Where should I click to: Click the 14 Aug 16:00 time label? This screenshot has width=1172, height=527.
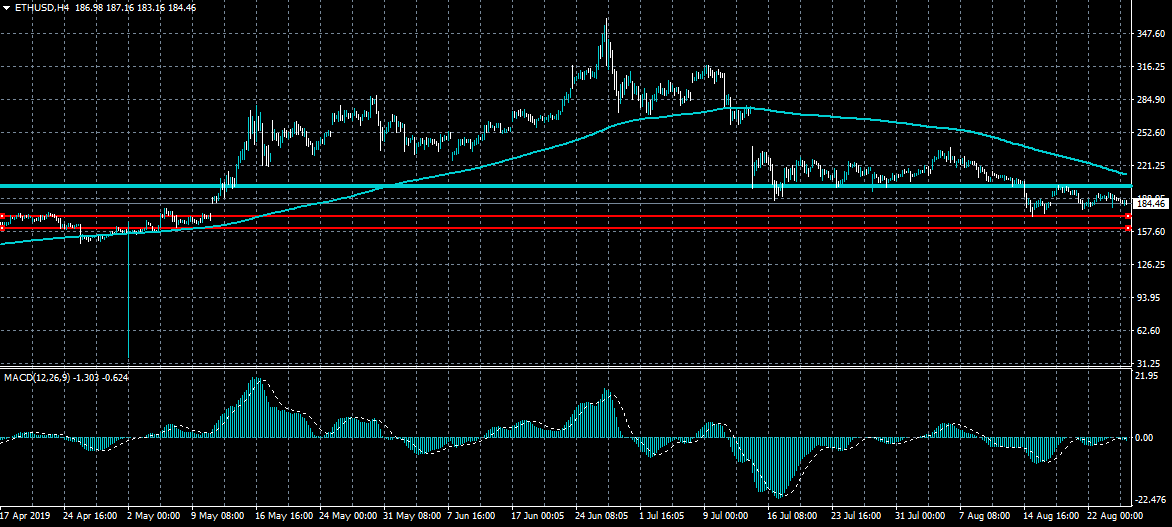tap(1049, 516)
